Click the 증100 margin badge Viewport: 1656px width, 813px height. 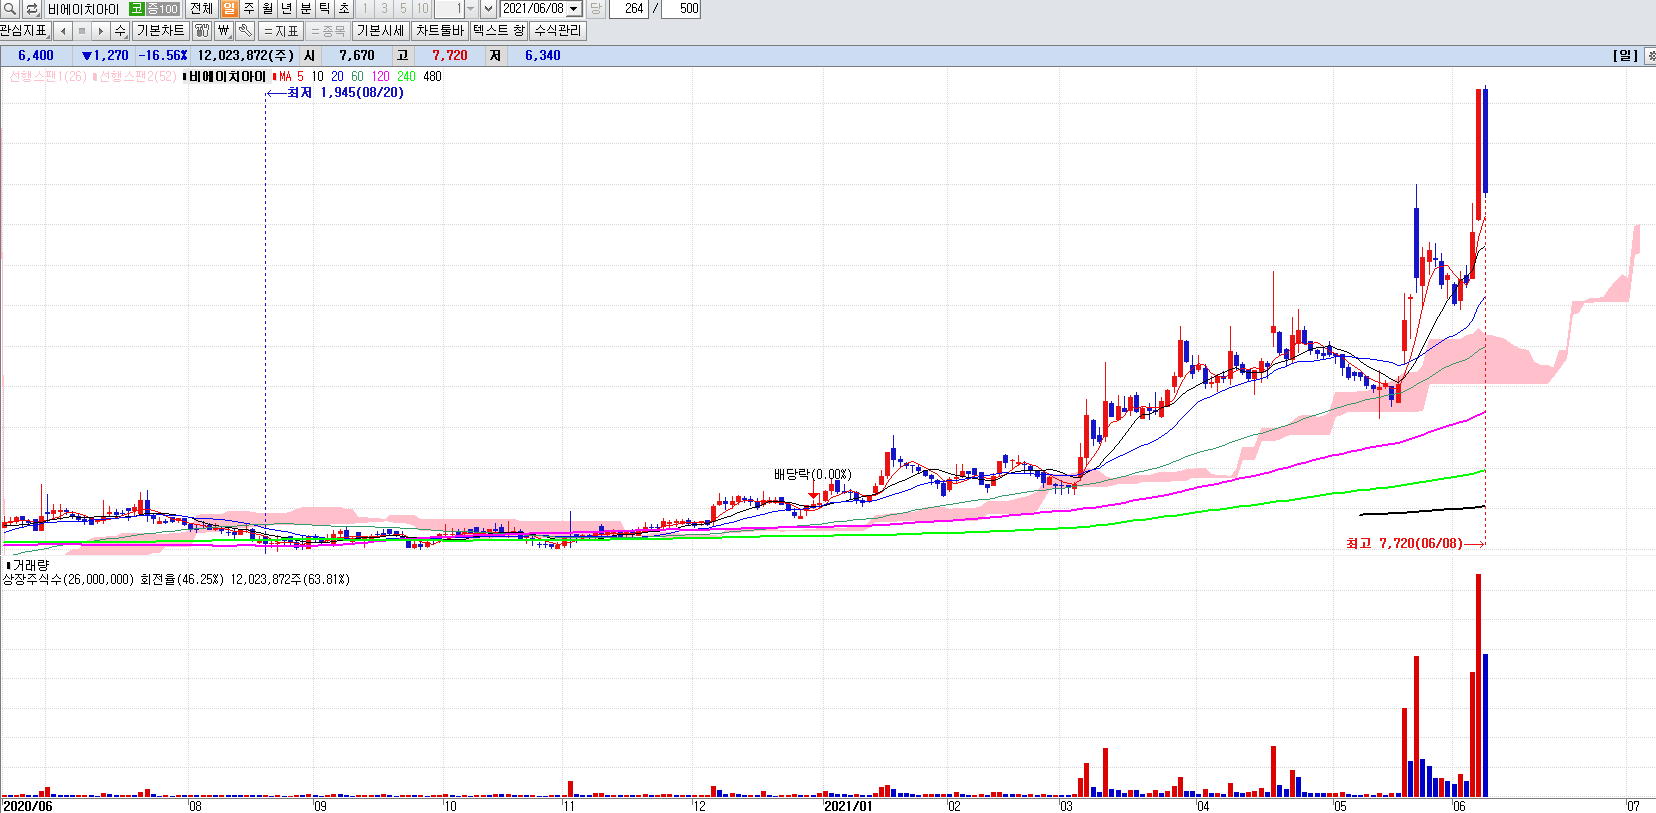tap(162, 8)
